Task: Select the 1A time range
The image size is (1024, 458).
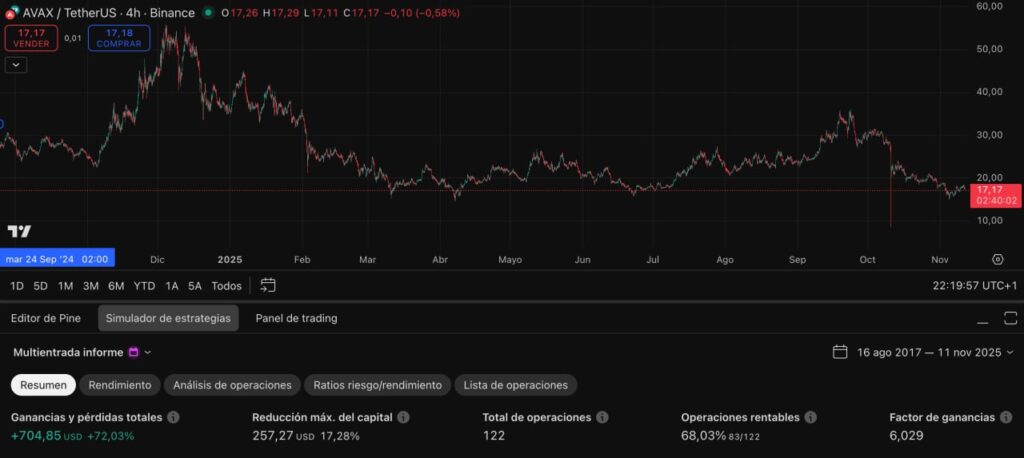Action: (172, 286)
